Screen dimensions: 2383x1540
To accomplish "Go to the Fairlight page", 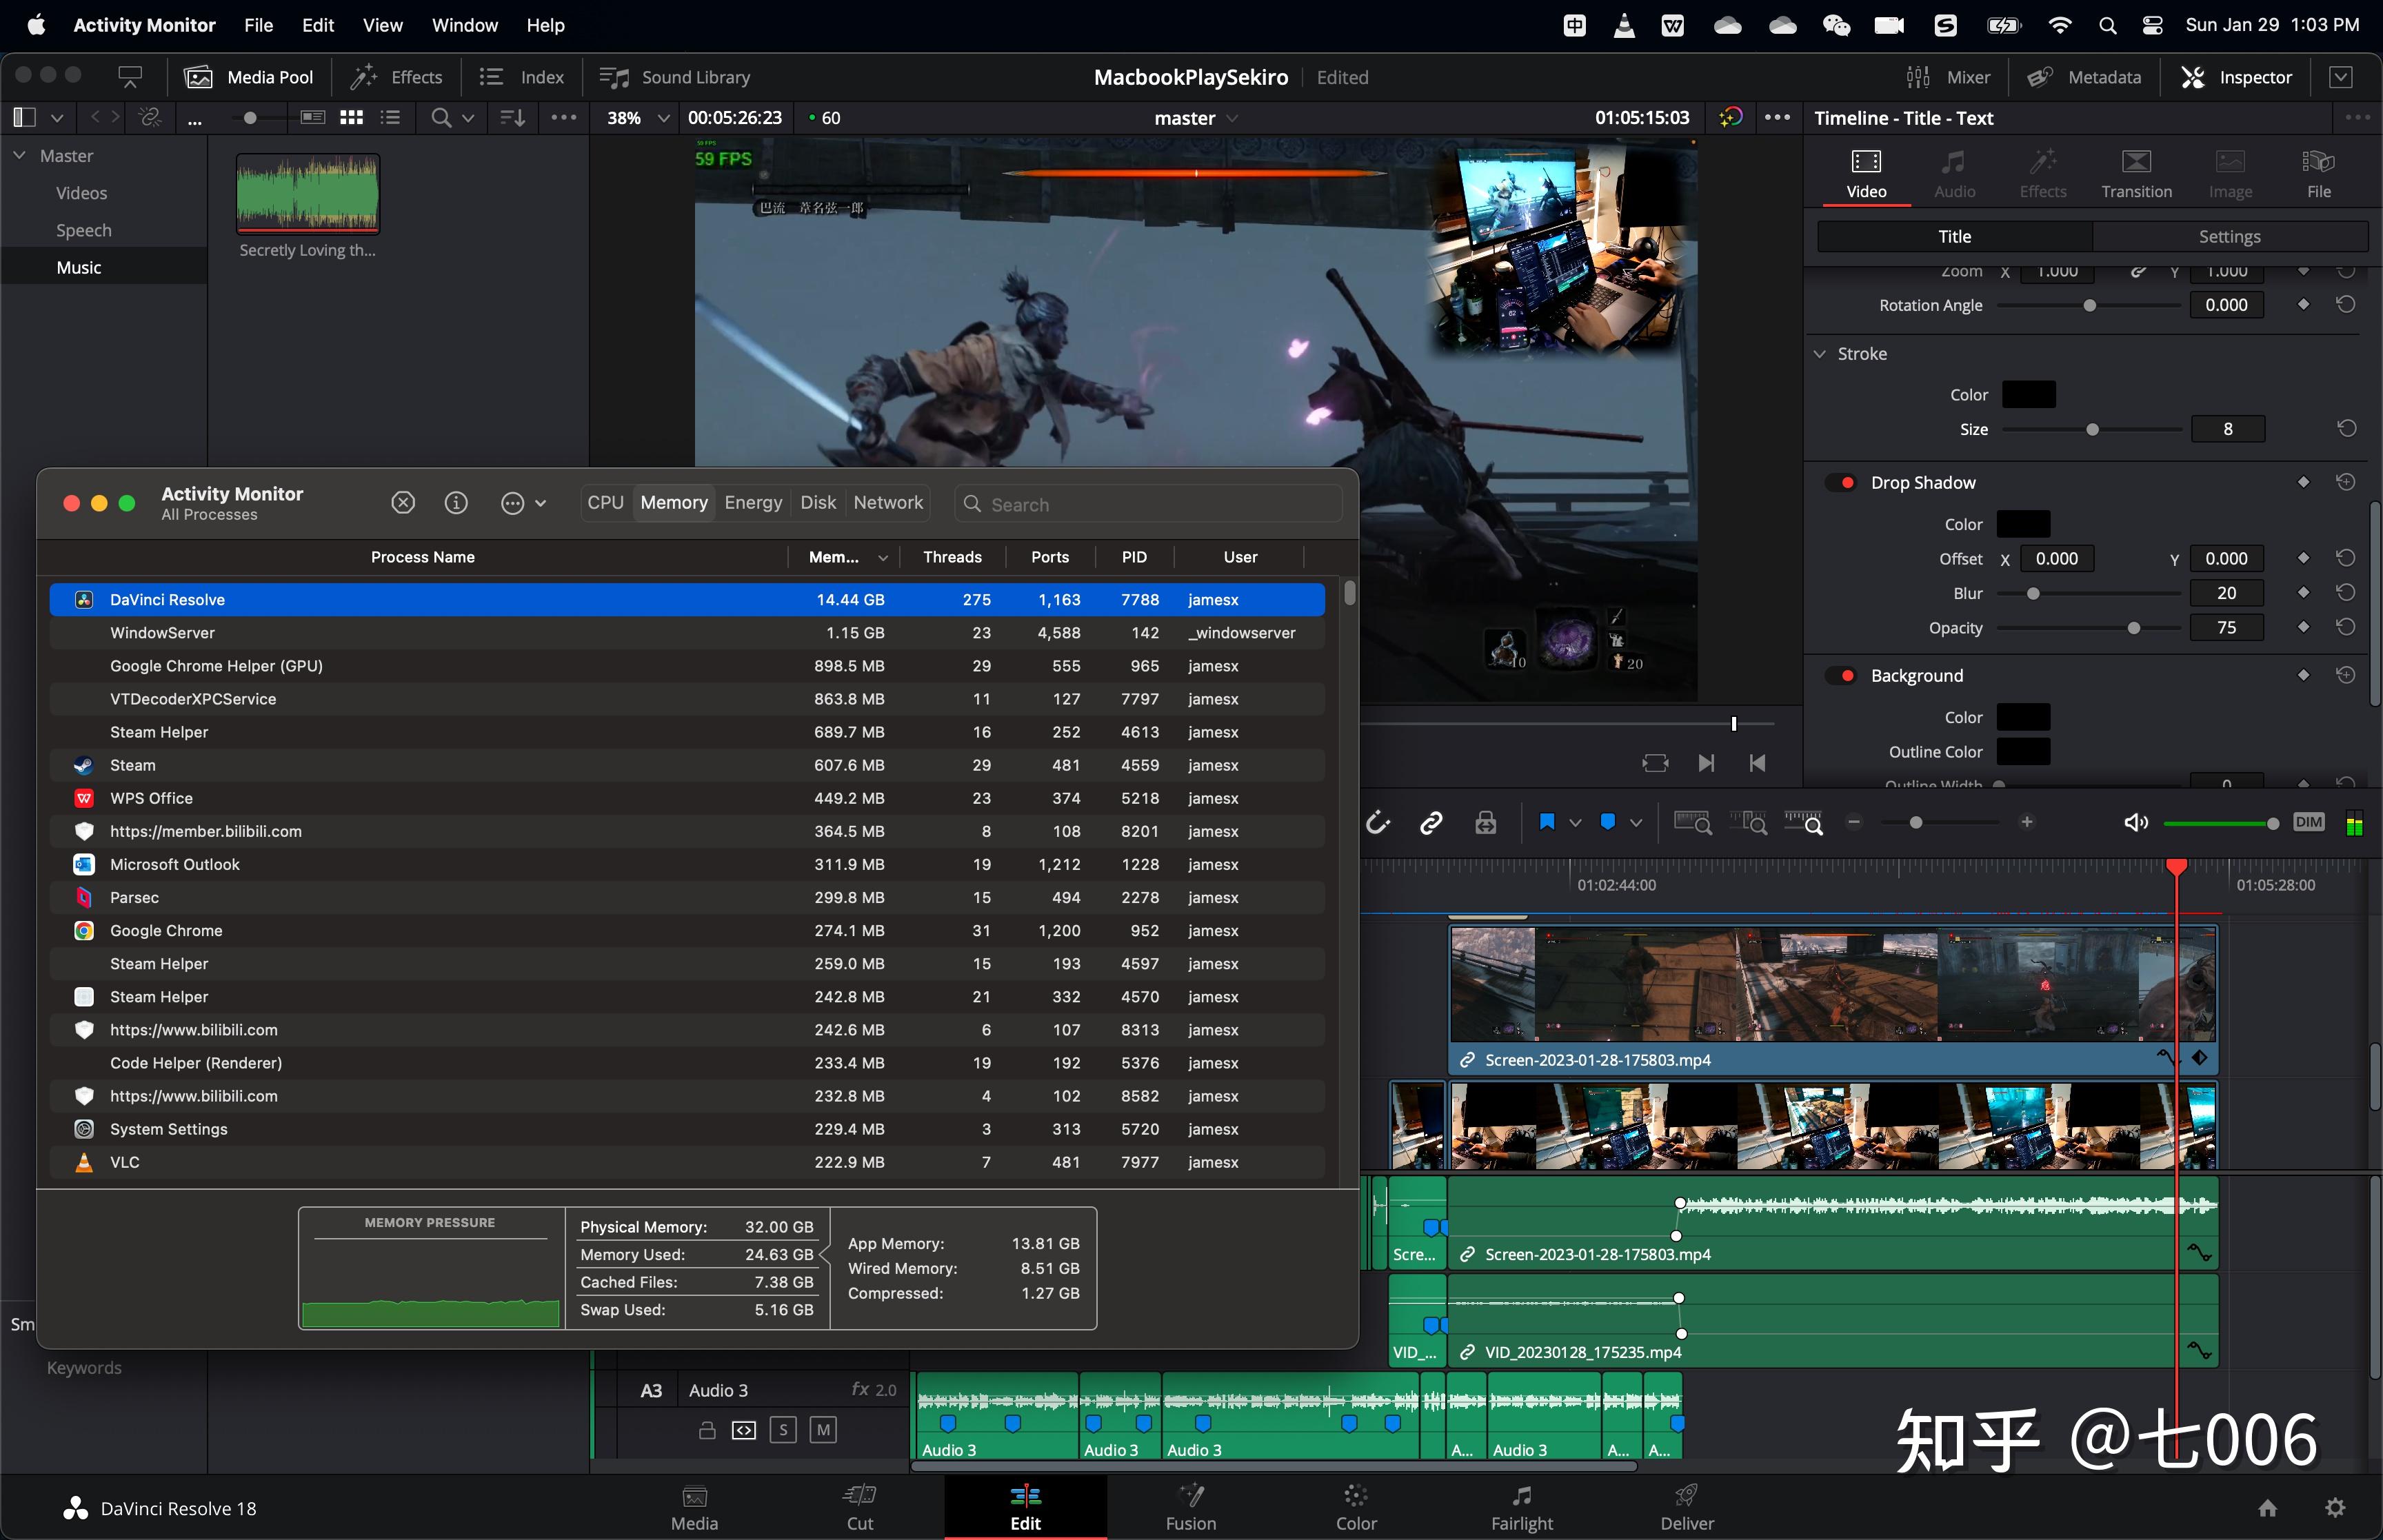I will click(x=1522, y=1508).
